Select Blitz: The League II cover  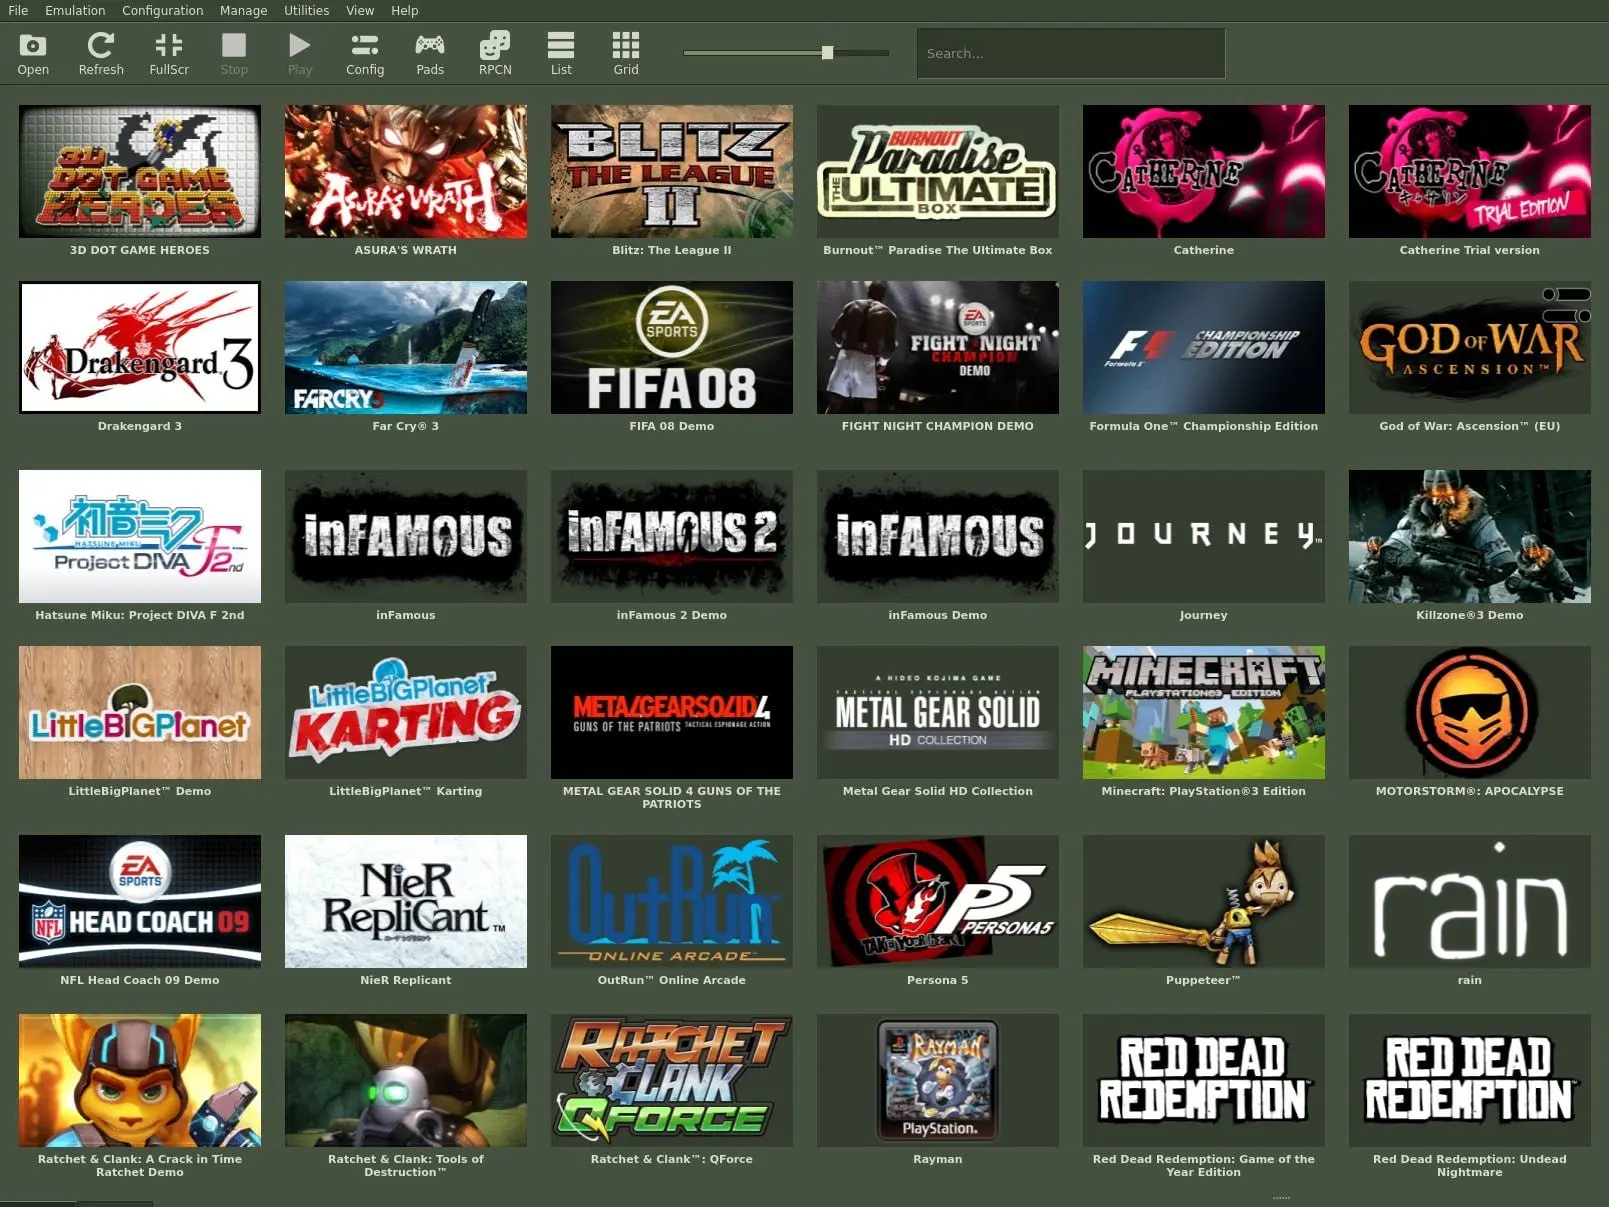click(672, 171)
